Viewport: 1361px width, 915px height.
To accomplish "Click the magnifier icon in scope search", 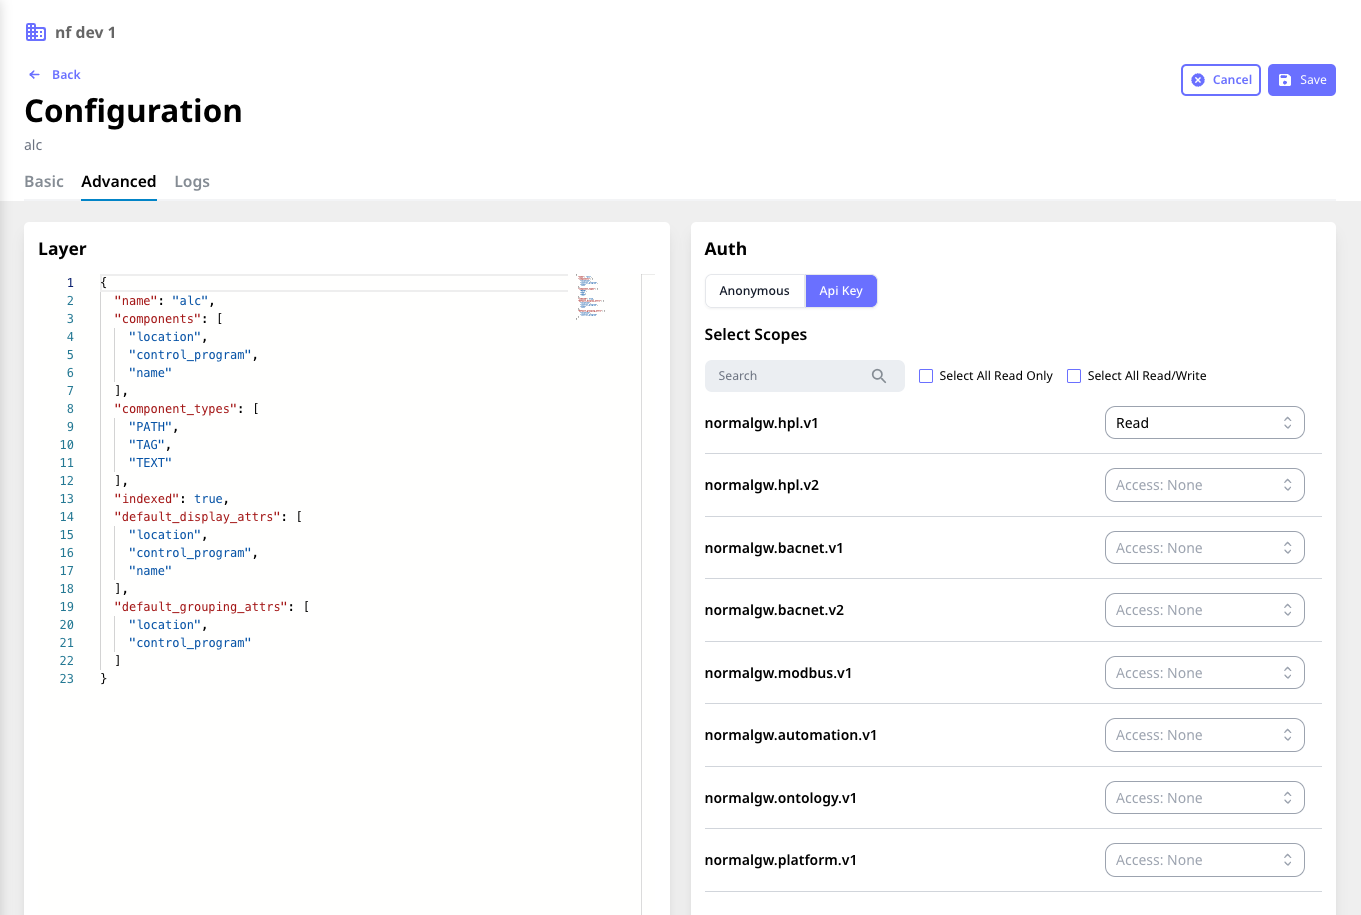I will point(879,376).
